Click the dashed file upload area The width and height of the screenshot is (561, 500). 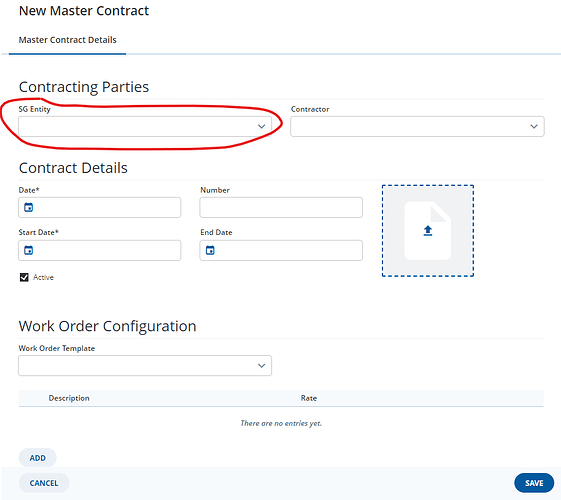click(428, 231)
